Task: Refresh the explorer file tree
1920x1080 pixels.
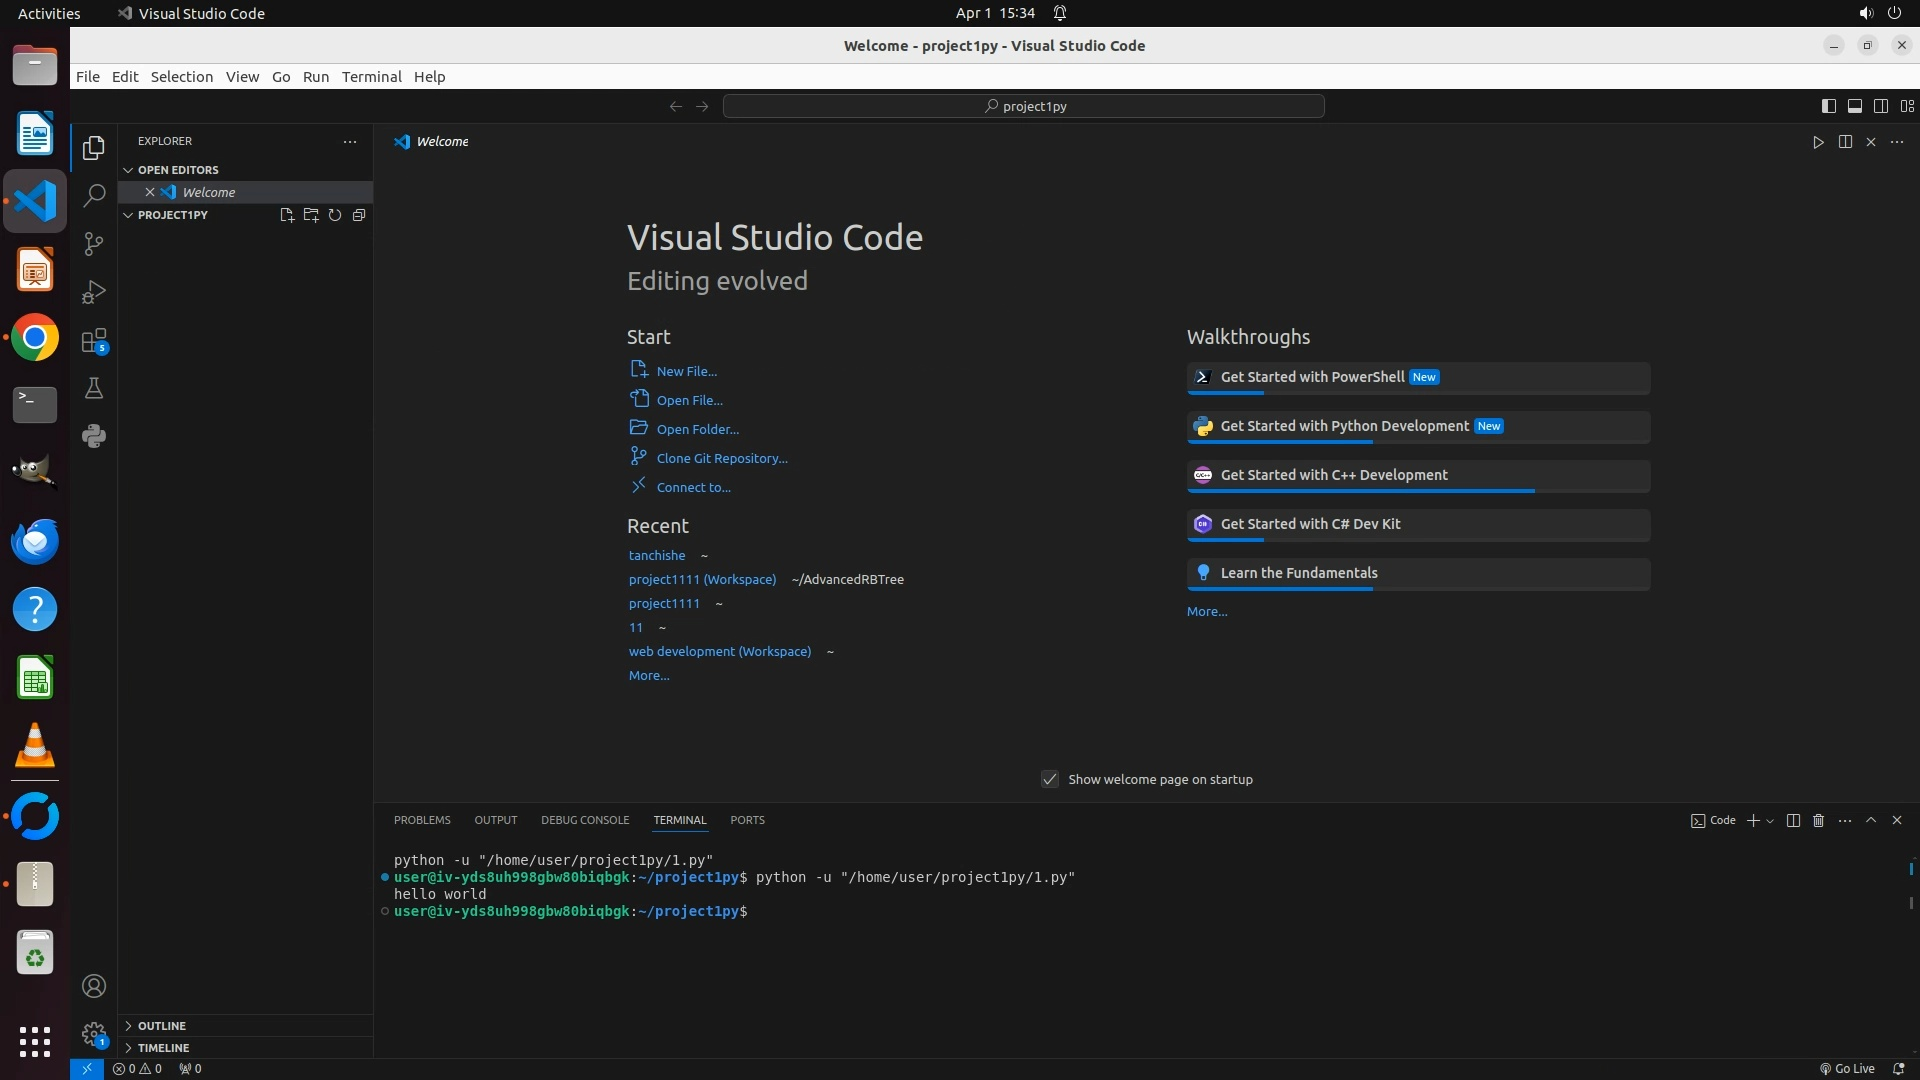Action: pos(335,215)
